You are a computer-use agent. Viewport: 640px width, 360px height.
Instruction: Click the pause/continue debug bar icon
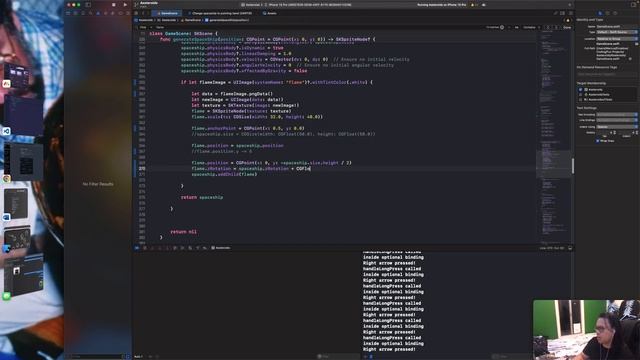click(152, 248)
